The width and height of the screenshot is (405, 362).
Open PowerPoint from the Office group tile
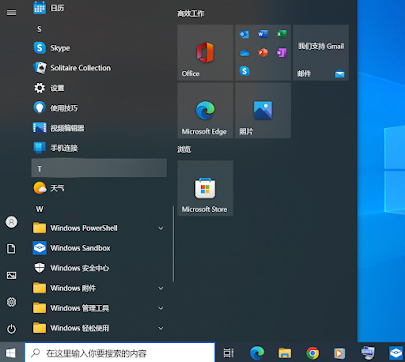click(x=263, y=53)
